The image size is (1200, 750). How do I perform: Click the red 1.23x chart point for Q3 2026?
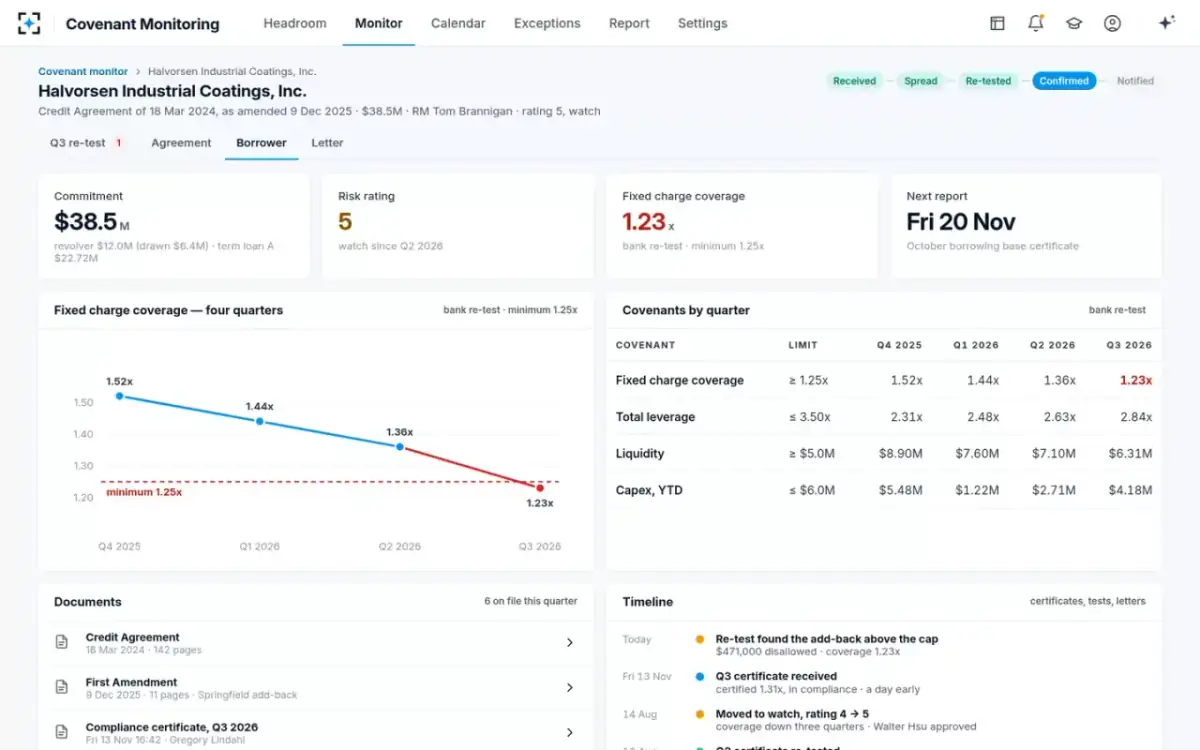click(540, 488)
